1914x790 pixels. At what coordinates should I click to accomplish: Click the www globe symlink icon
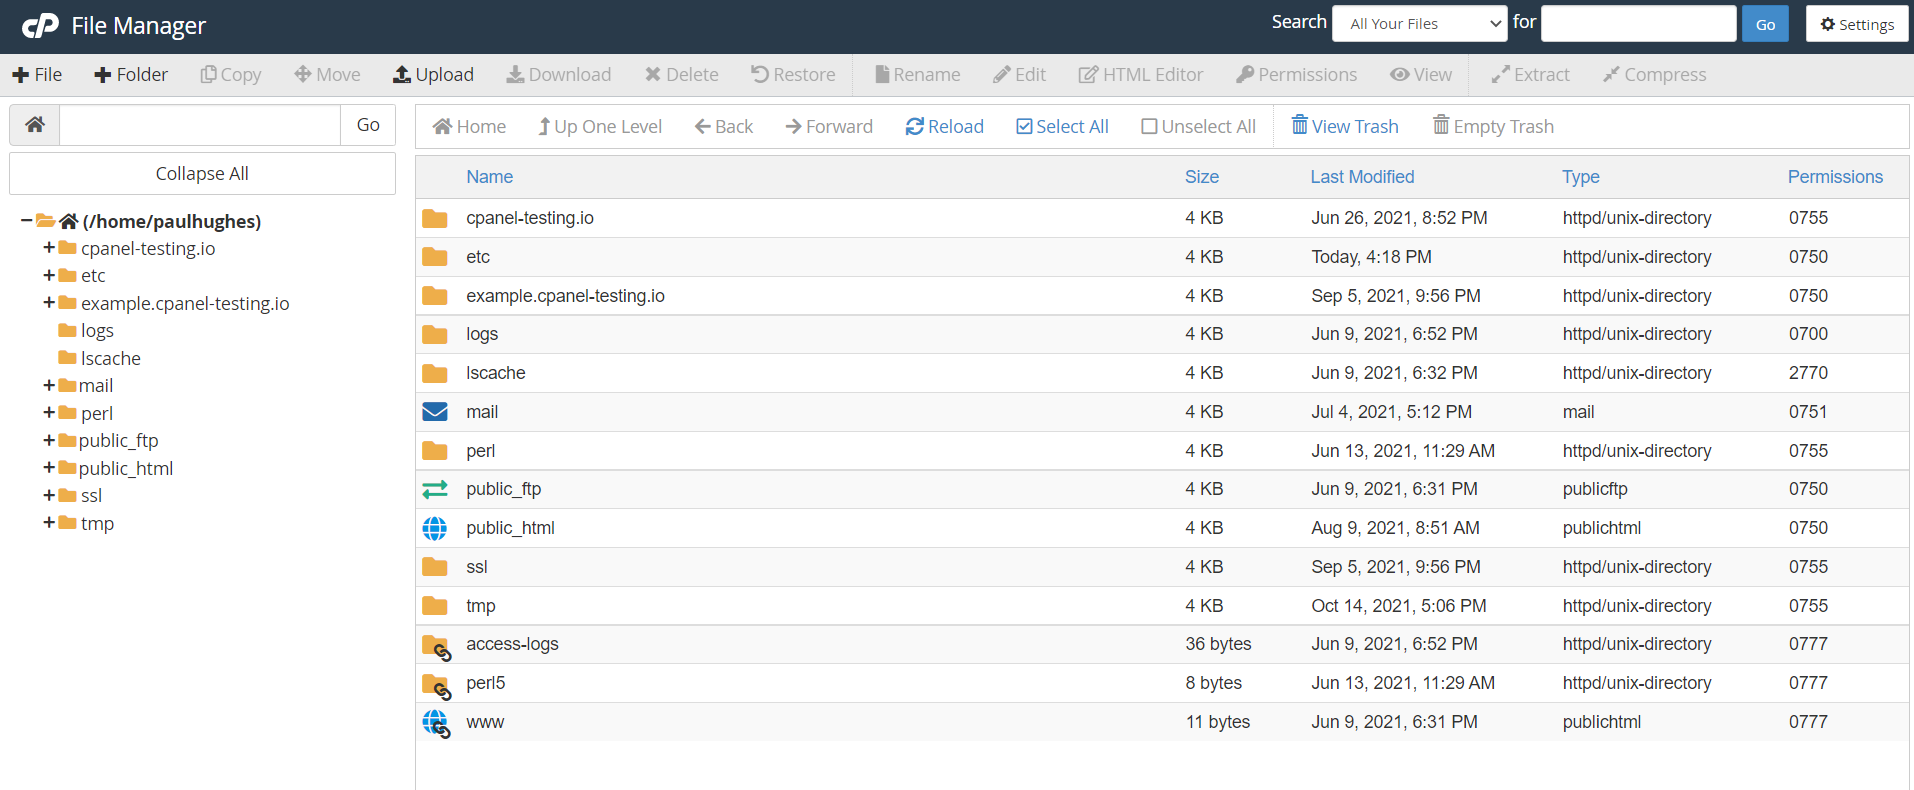pos(436,723)
